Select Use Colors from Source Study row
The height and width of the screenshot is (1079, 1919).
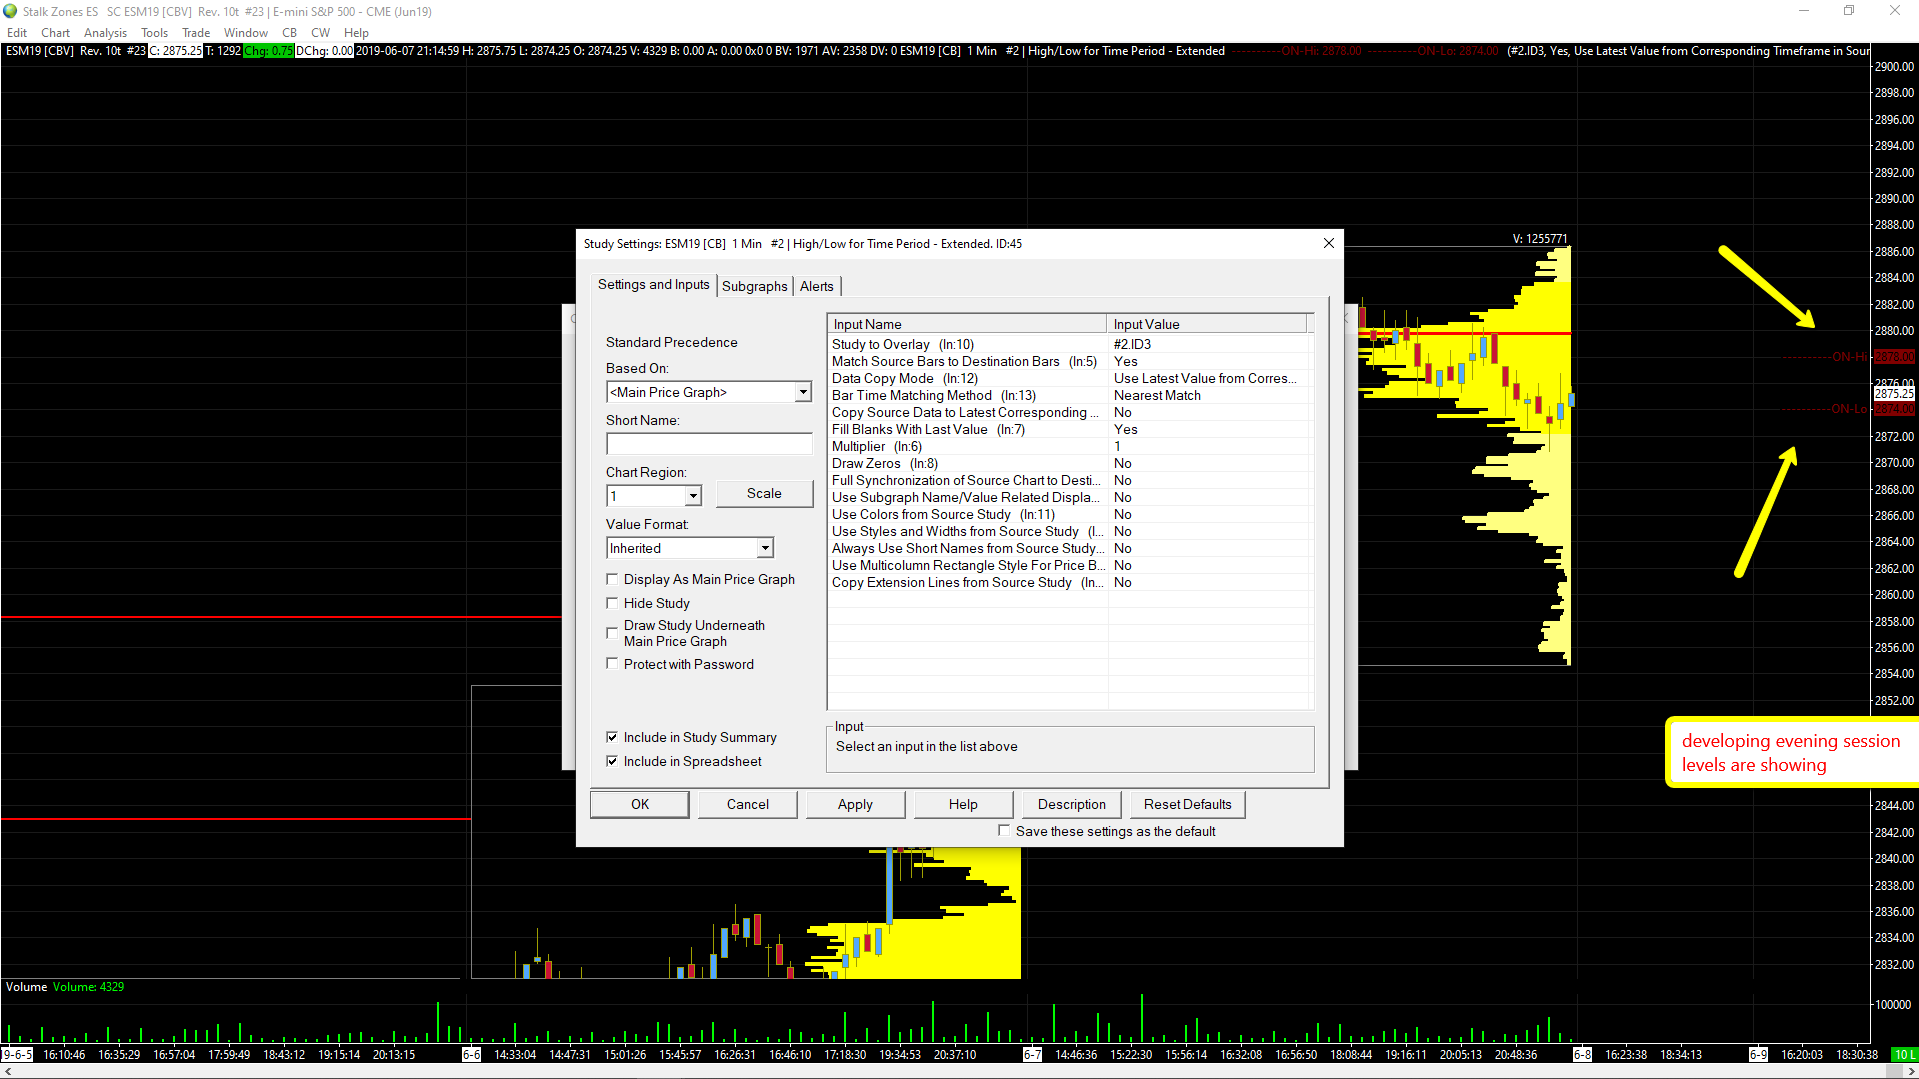1068,514
